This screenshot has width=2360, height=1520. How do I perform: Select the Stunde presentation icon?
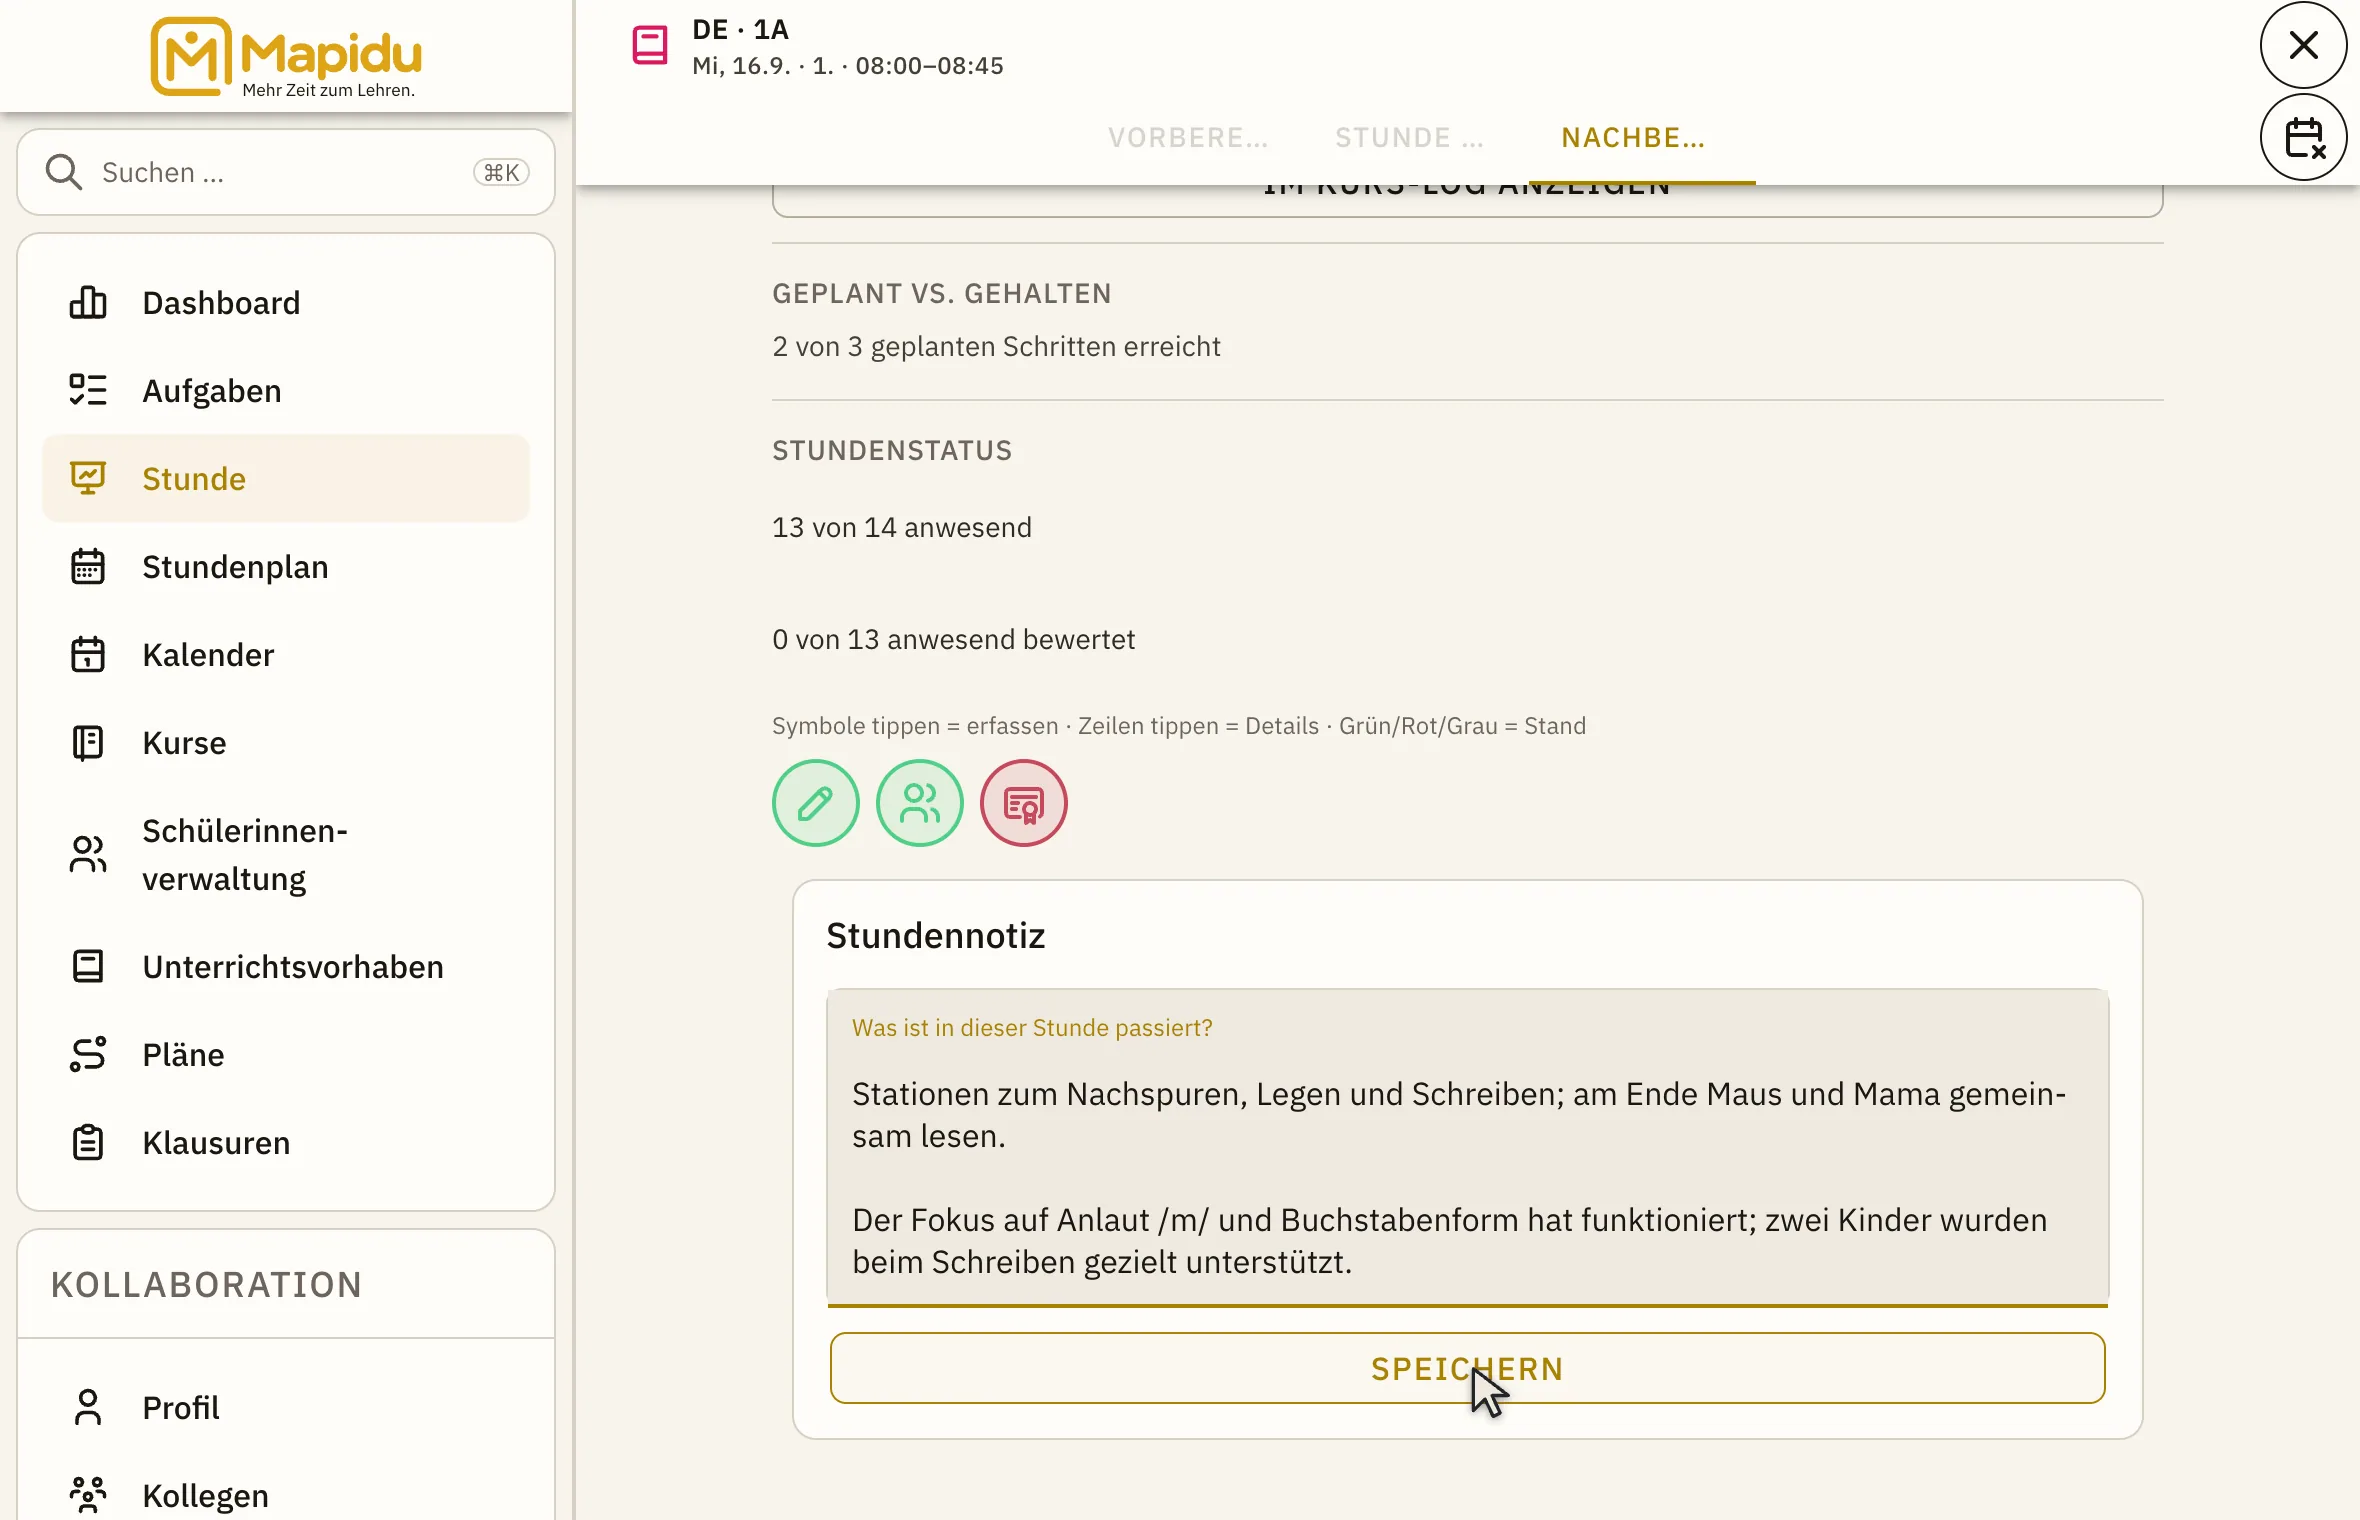point(88,478)
